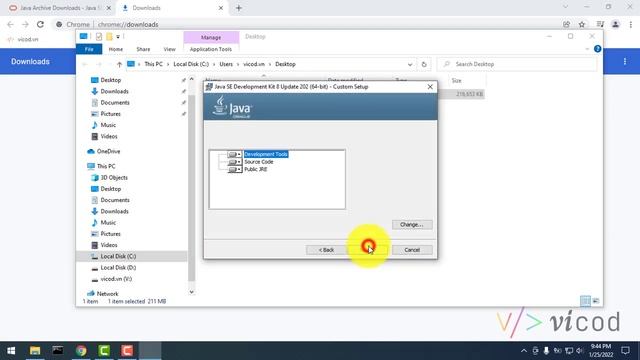
Task: Select OneDrive in navigation pane
Action: pyautogui.click(x=108, y=151)
